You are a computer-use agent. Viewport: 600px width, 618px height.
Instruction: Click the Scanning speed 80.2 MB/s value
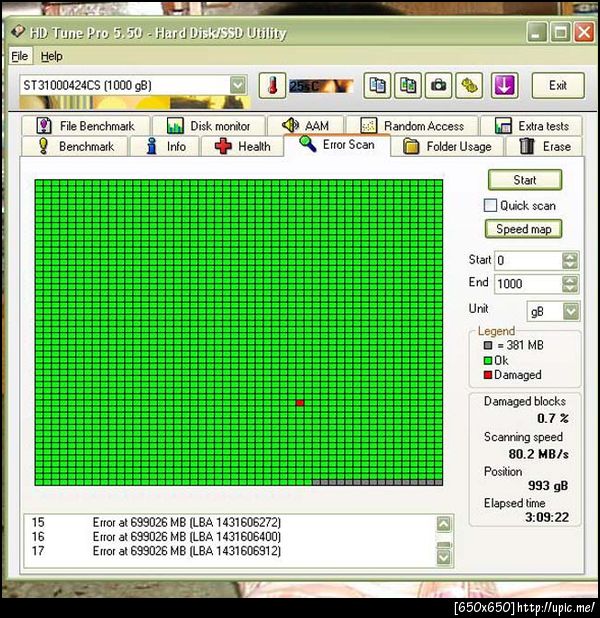(538, 454)
